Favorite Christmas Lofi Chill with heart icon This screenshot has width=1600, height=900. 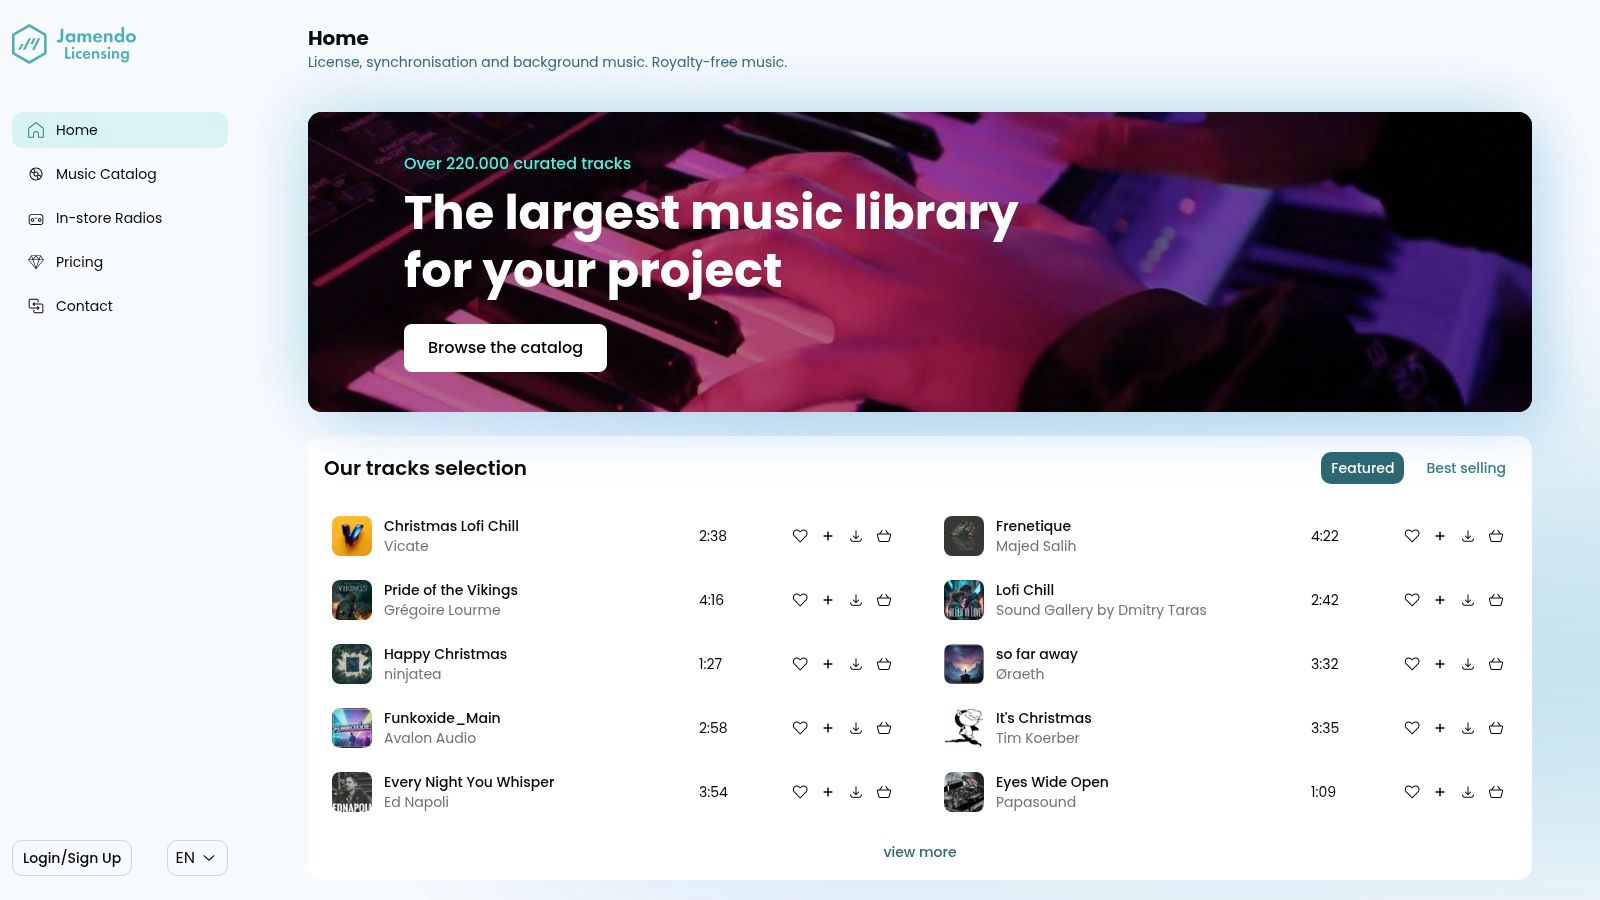pyautogui.click(x=800, y=536)
